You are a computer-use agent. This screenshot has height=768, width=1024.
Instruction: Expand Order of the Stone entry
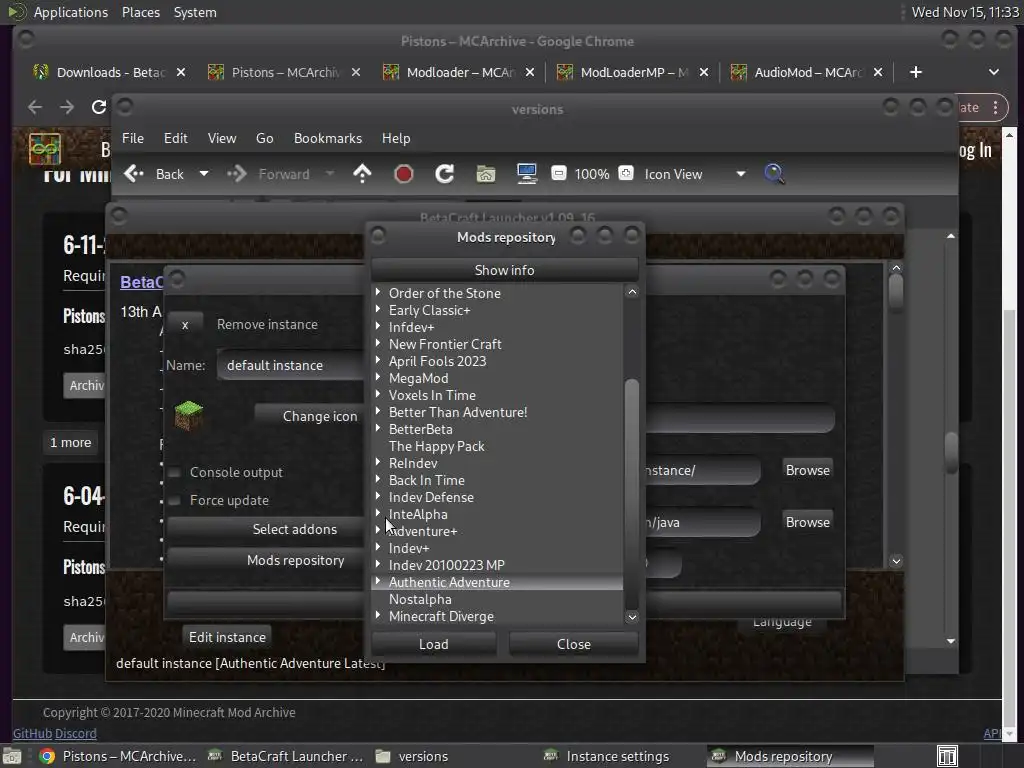pos(378,293)
